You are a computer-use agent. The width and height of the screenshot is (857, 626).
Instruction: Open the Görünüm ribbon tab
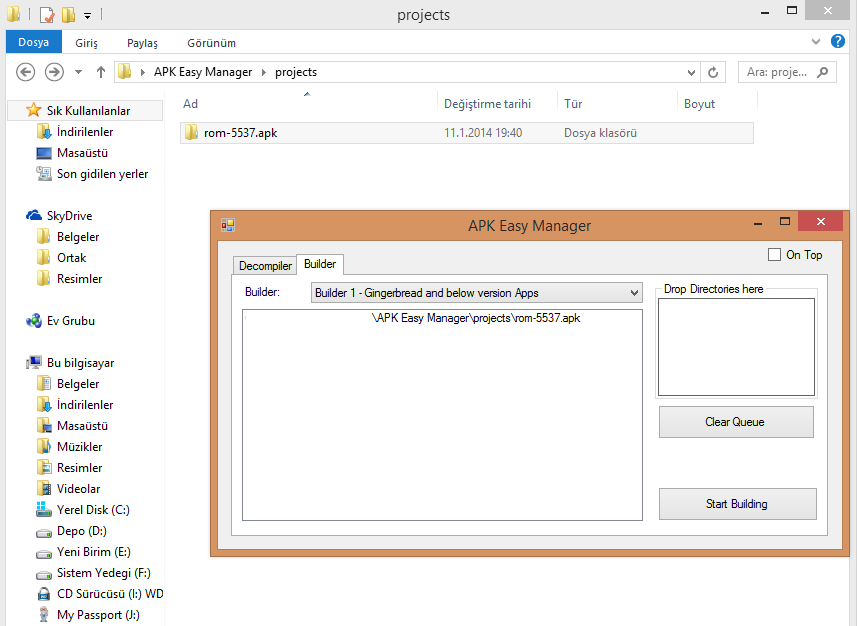click(x=211, y=43)
